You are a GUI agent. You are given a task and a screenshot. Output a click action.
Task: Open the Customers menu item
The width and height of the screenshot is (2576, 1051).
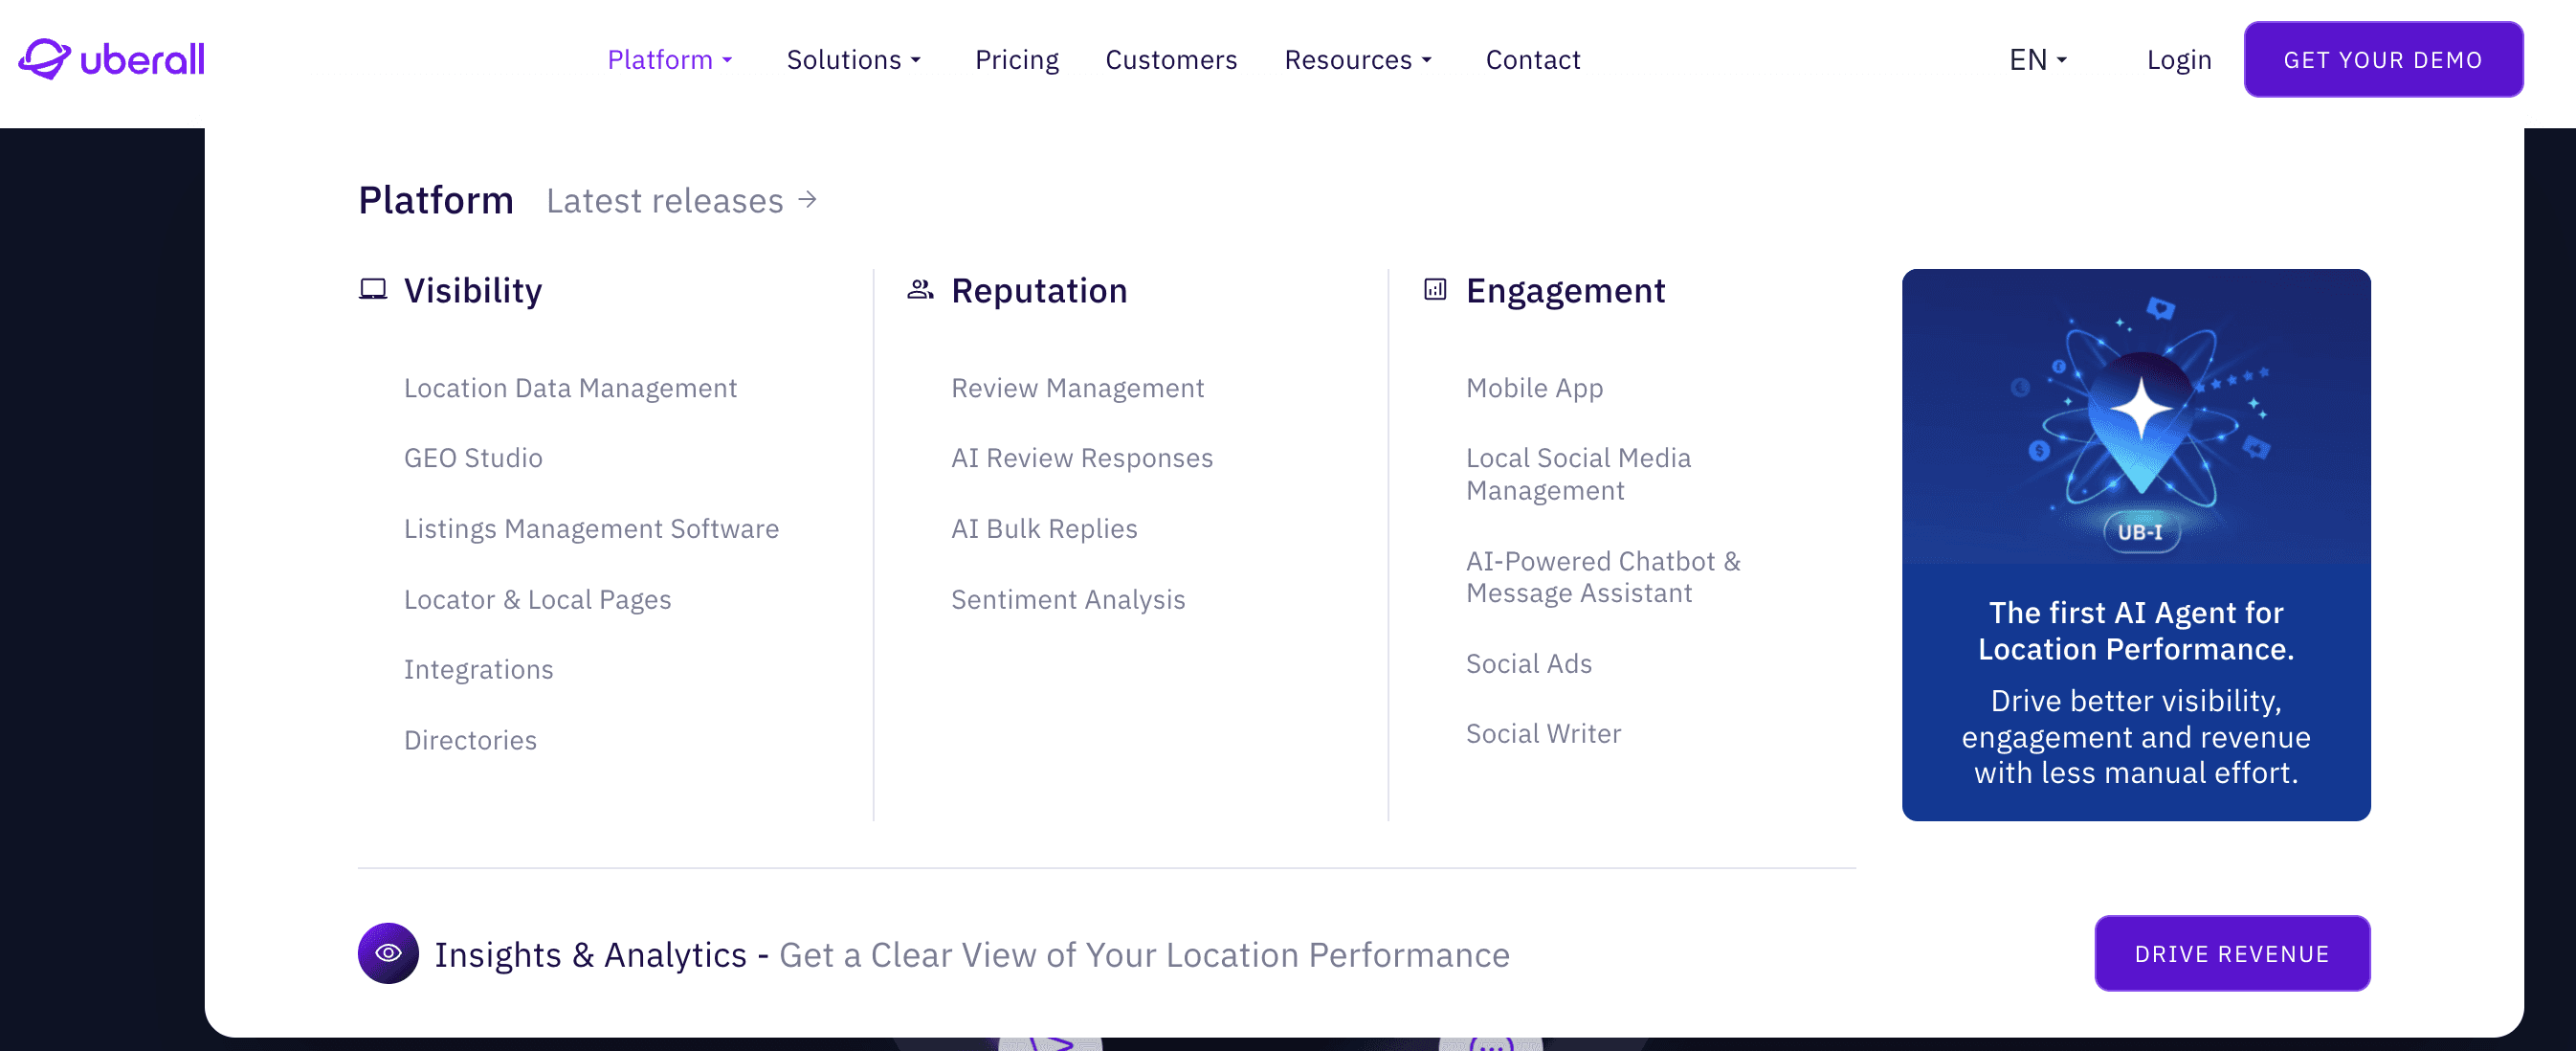pos(1170,60)
